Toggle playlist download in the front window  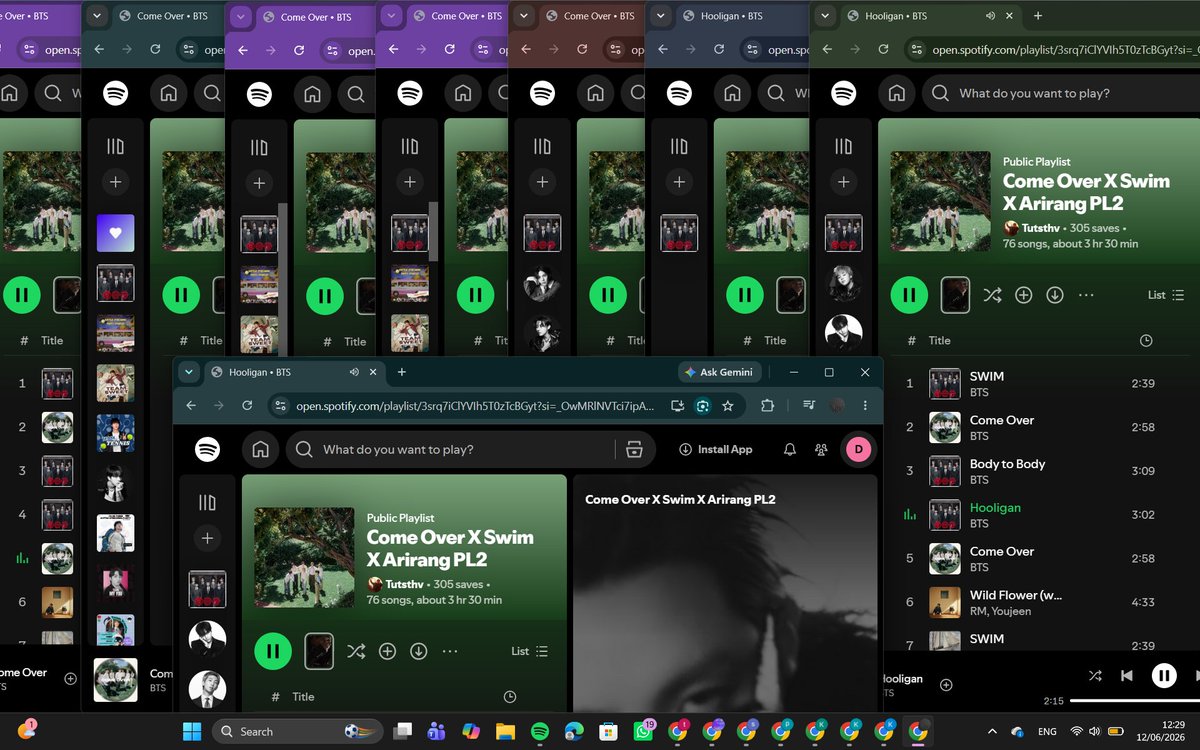click(419, 651)
